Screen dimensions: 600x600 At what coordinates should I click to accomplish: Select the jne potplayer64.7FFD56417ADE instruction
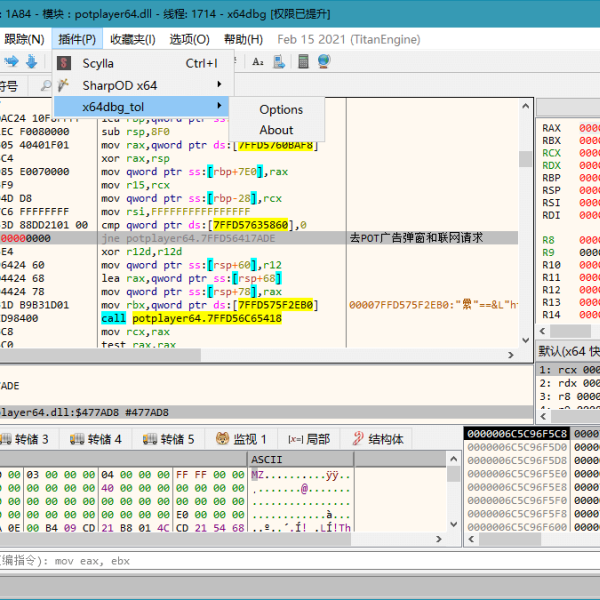pyautogui.click(x=188, y=238)
